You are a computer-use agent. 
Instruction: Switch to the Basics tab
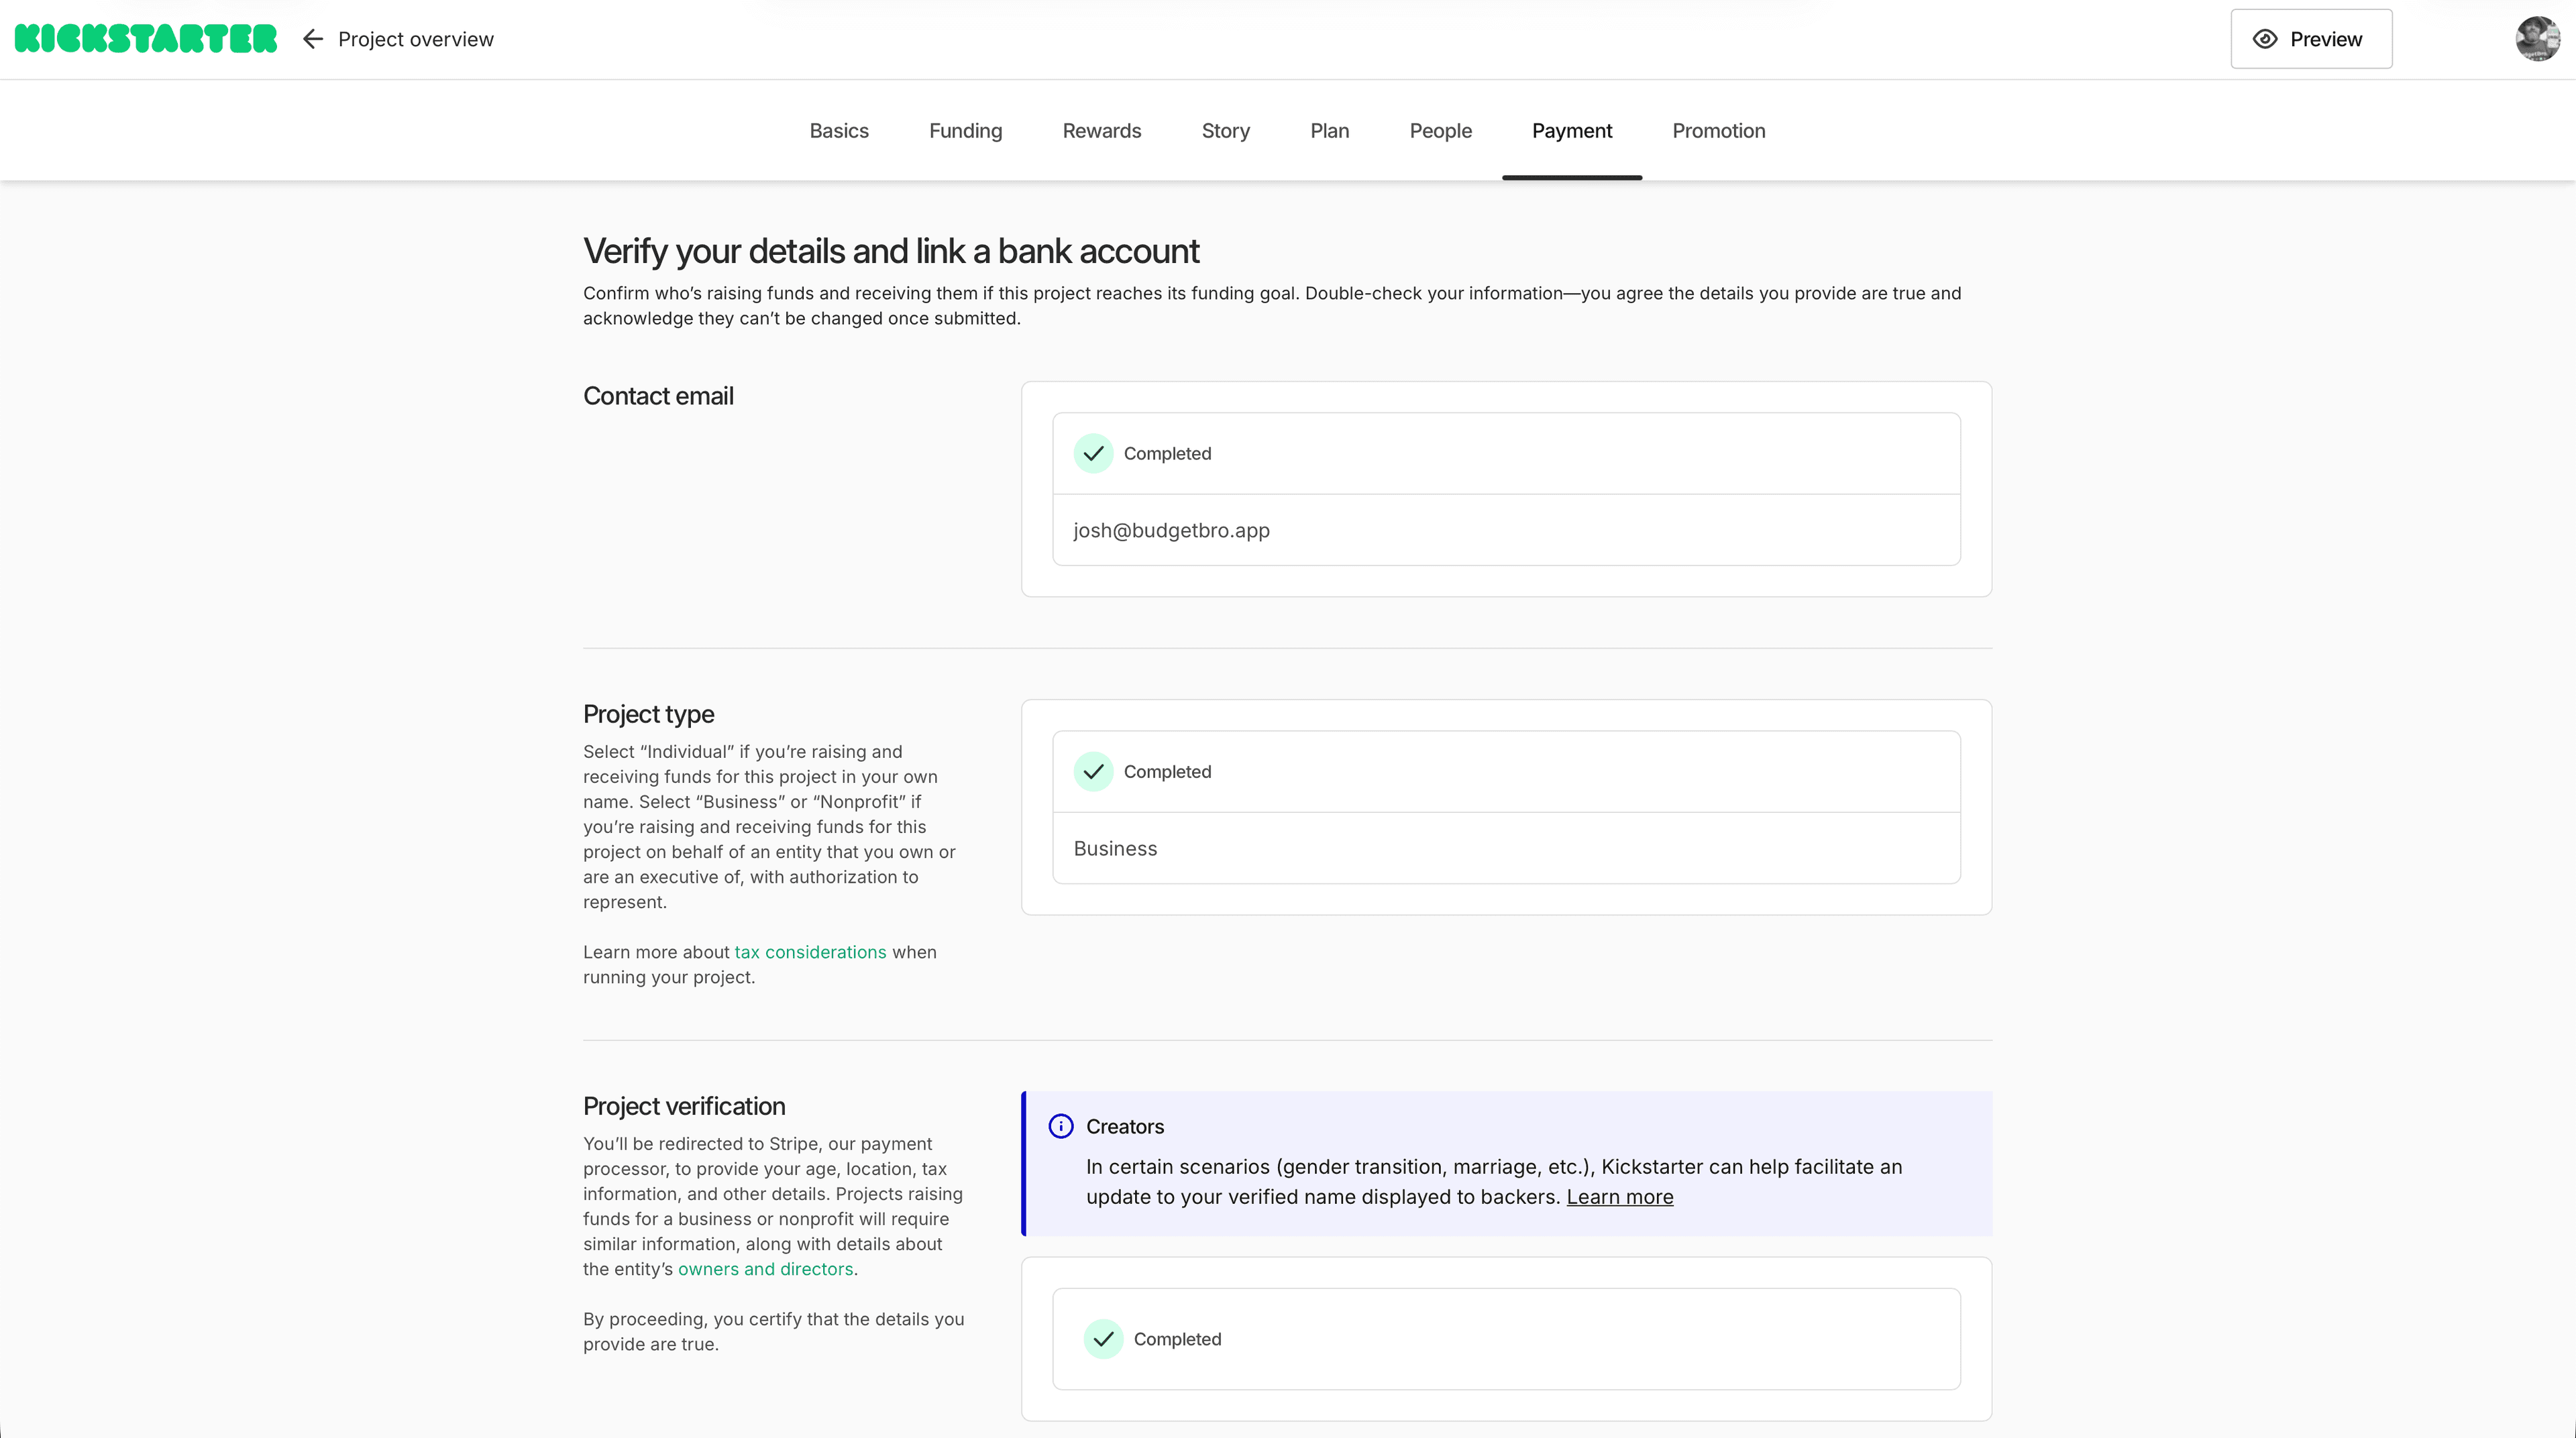click(x=838, y=131)
